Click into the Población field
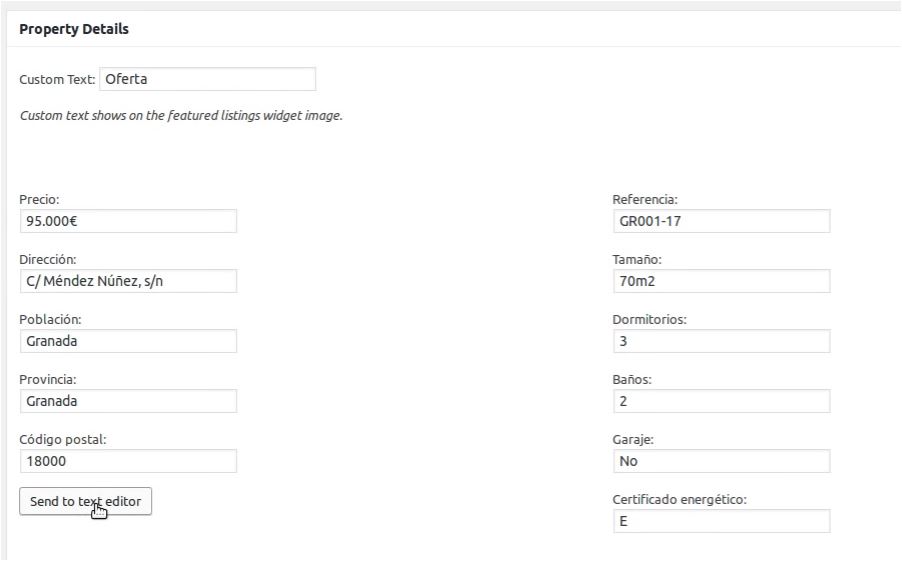902x561 pixels. coord(128,341)
